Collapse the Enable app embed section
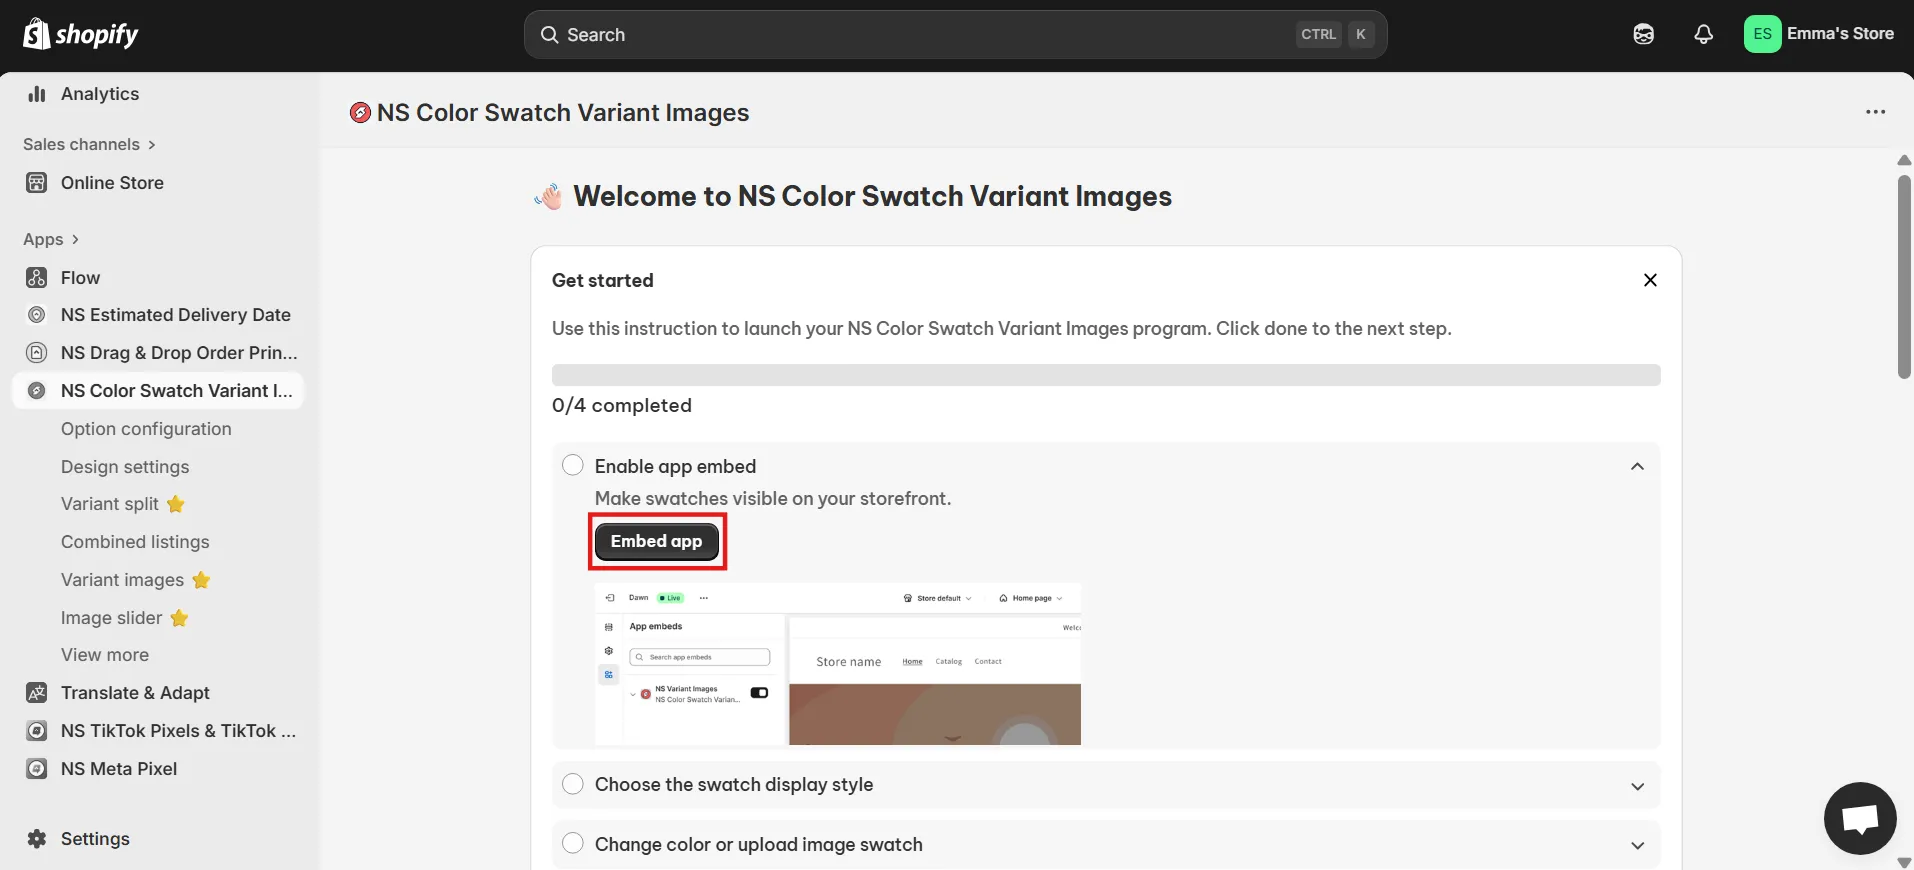The image size is (1914, 870). pos(1637,466)
